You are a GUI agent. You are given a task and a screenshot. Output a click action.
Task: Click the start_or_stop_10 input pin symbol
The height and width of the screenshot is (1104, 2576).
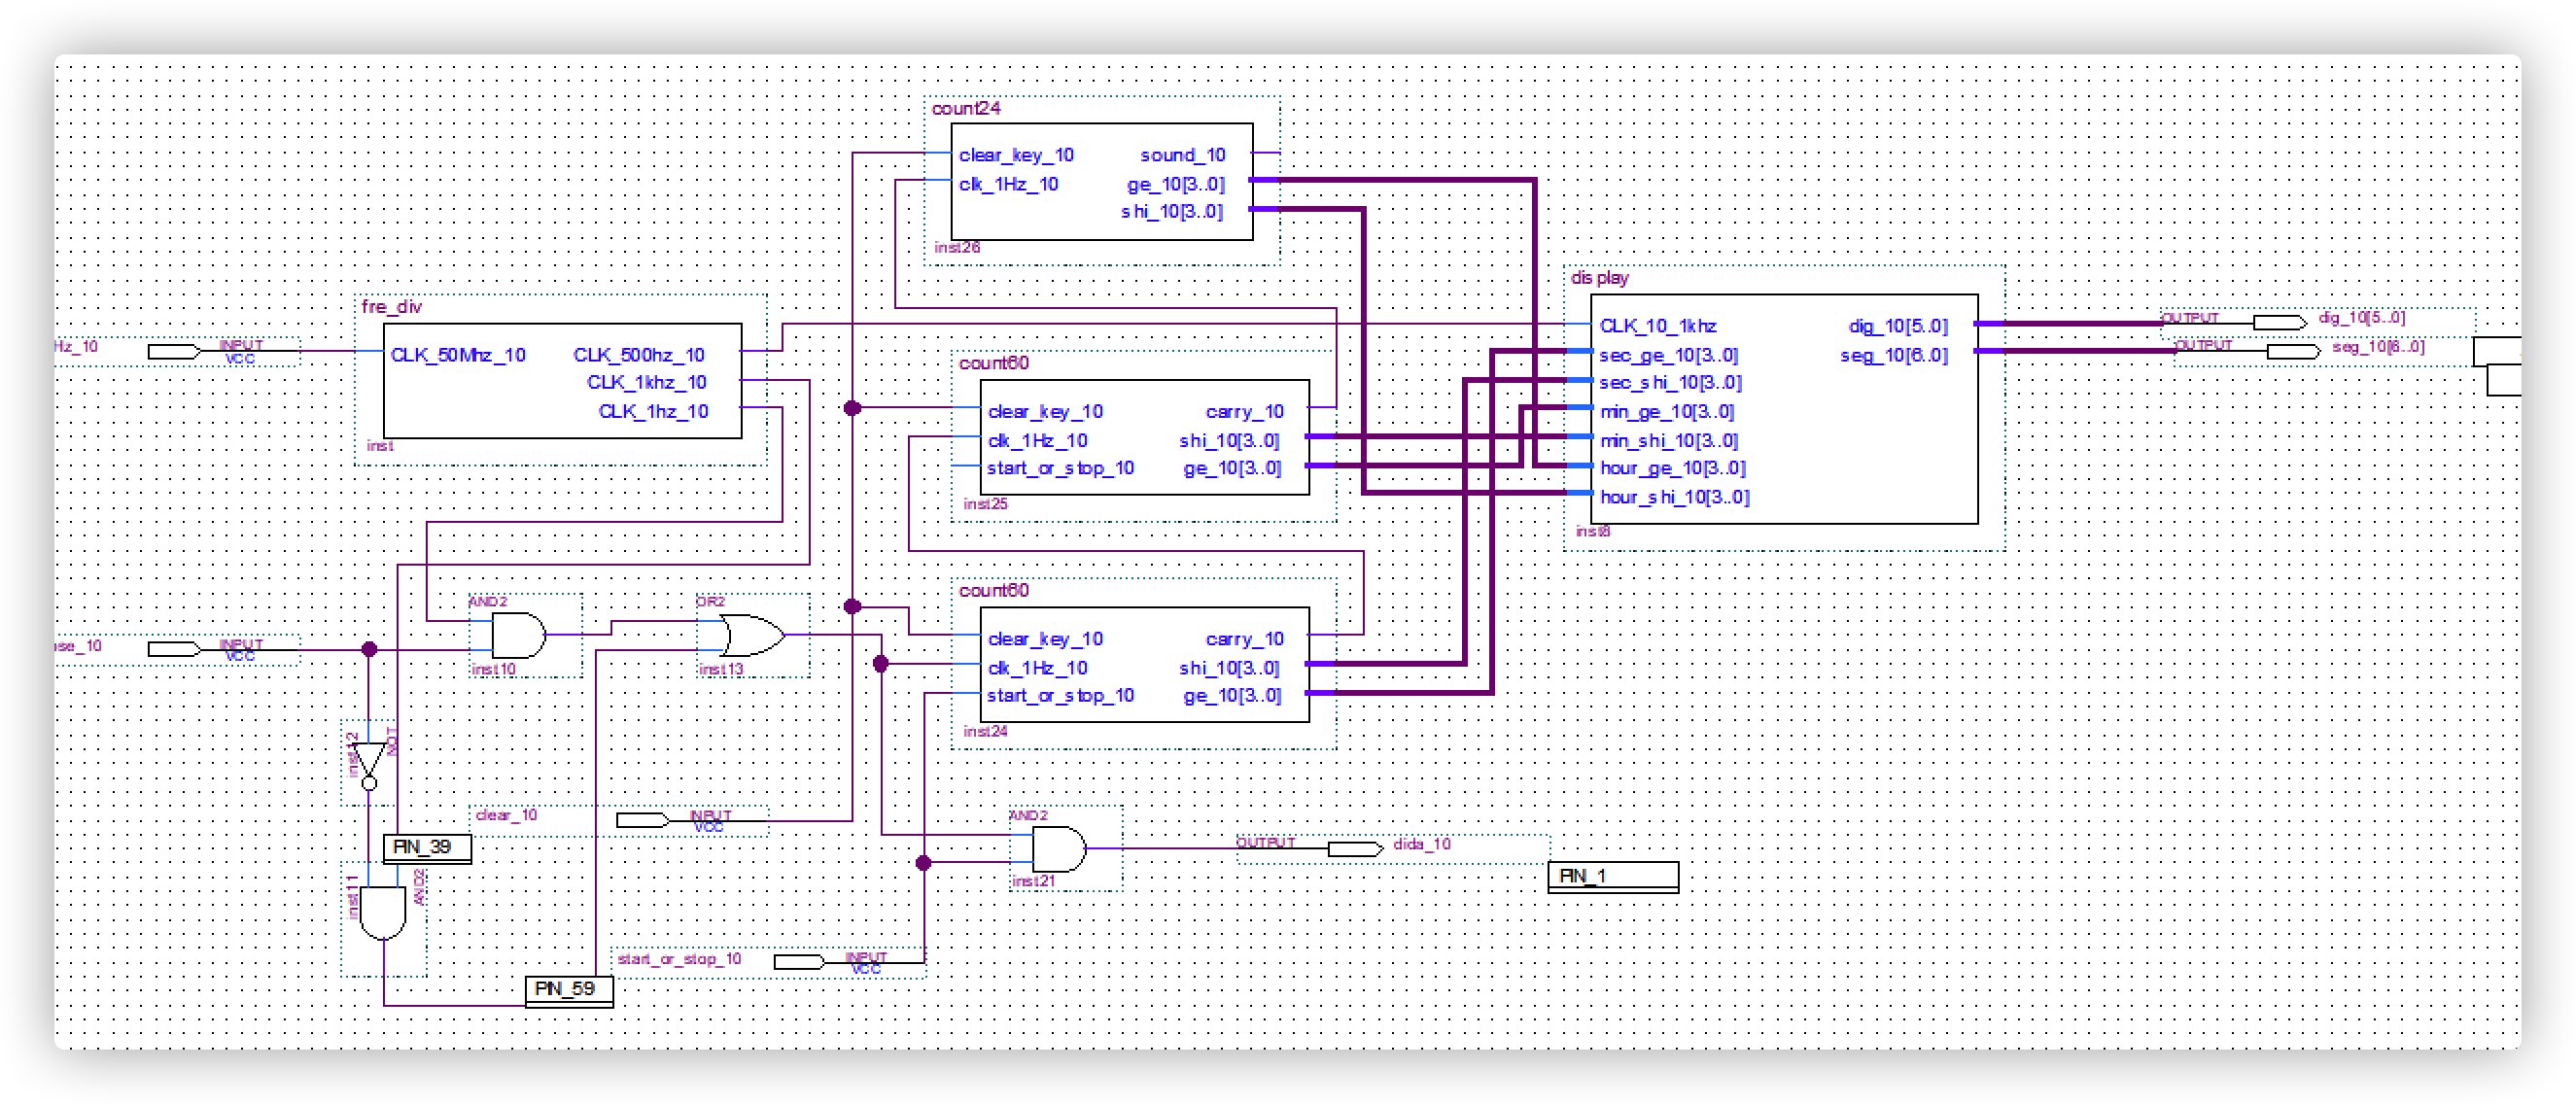point(799,962)
